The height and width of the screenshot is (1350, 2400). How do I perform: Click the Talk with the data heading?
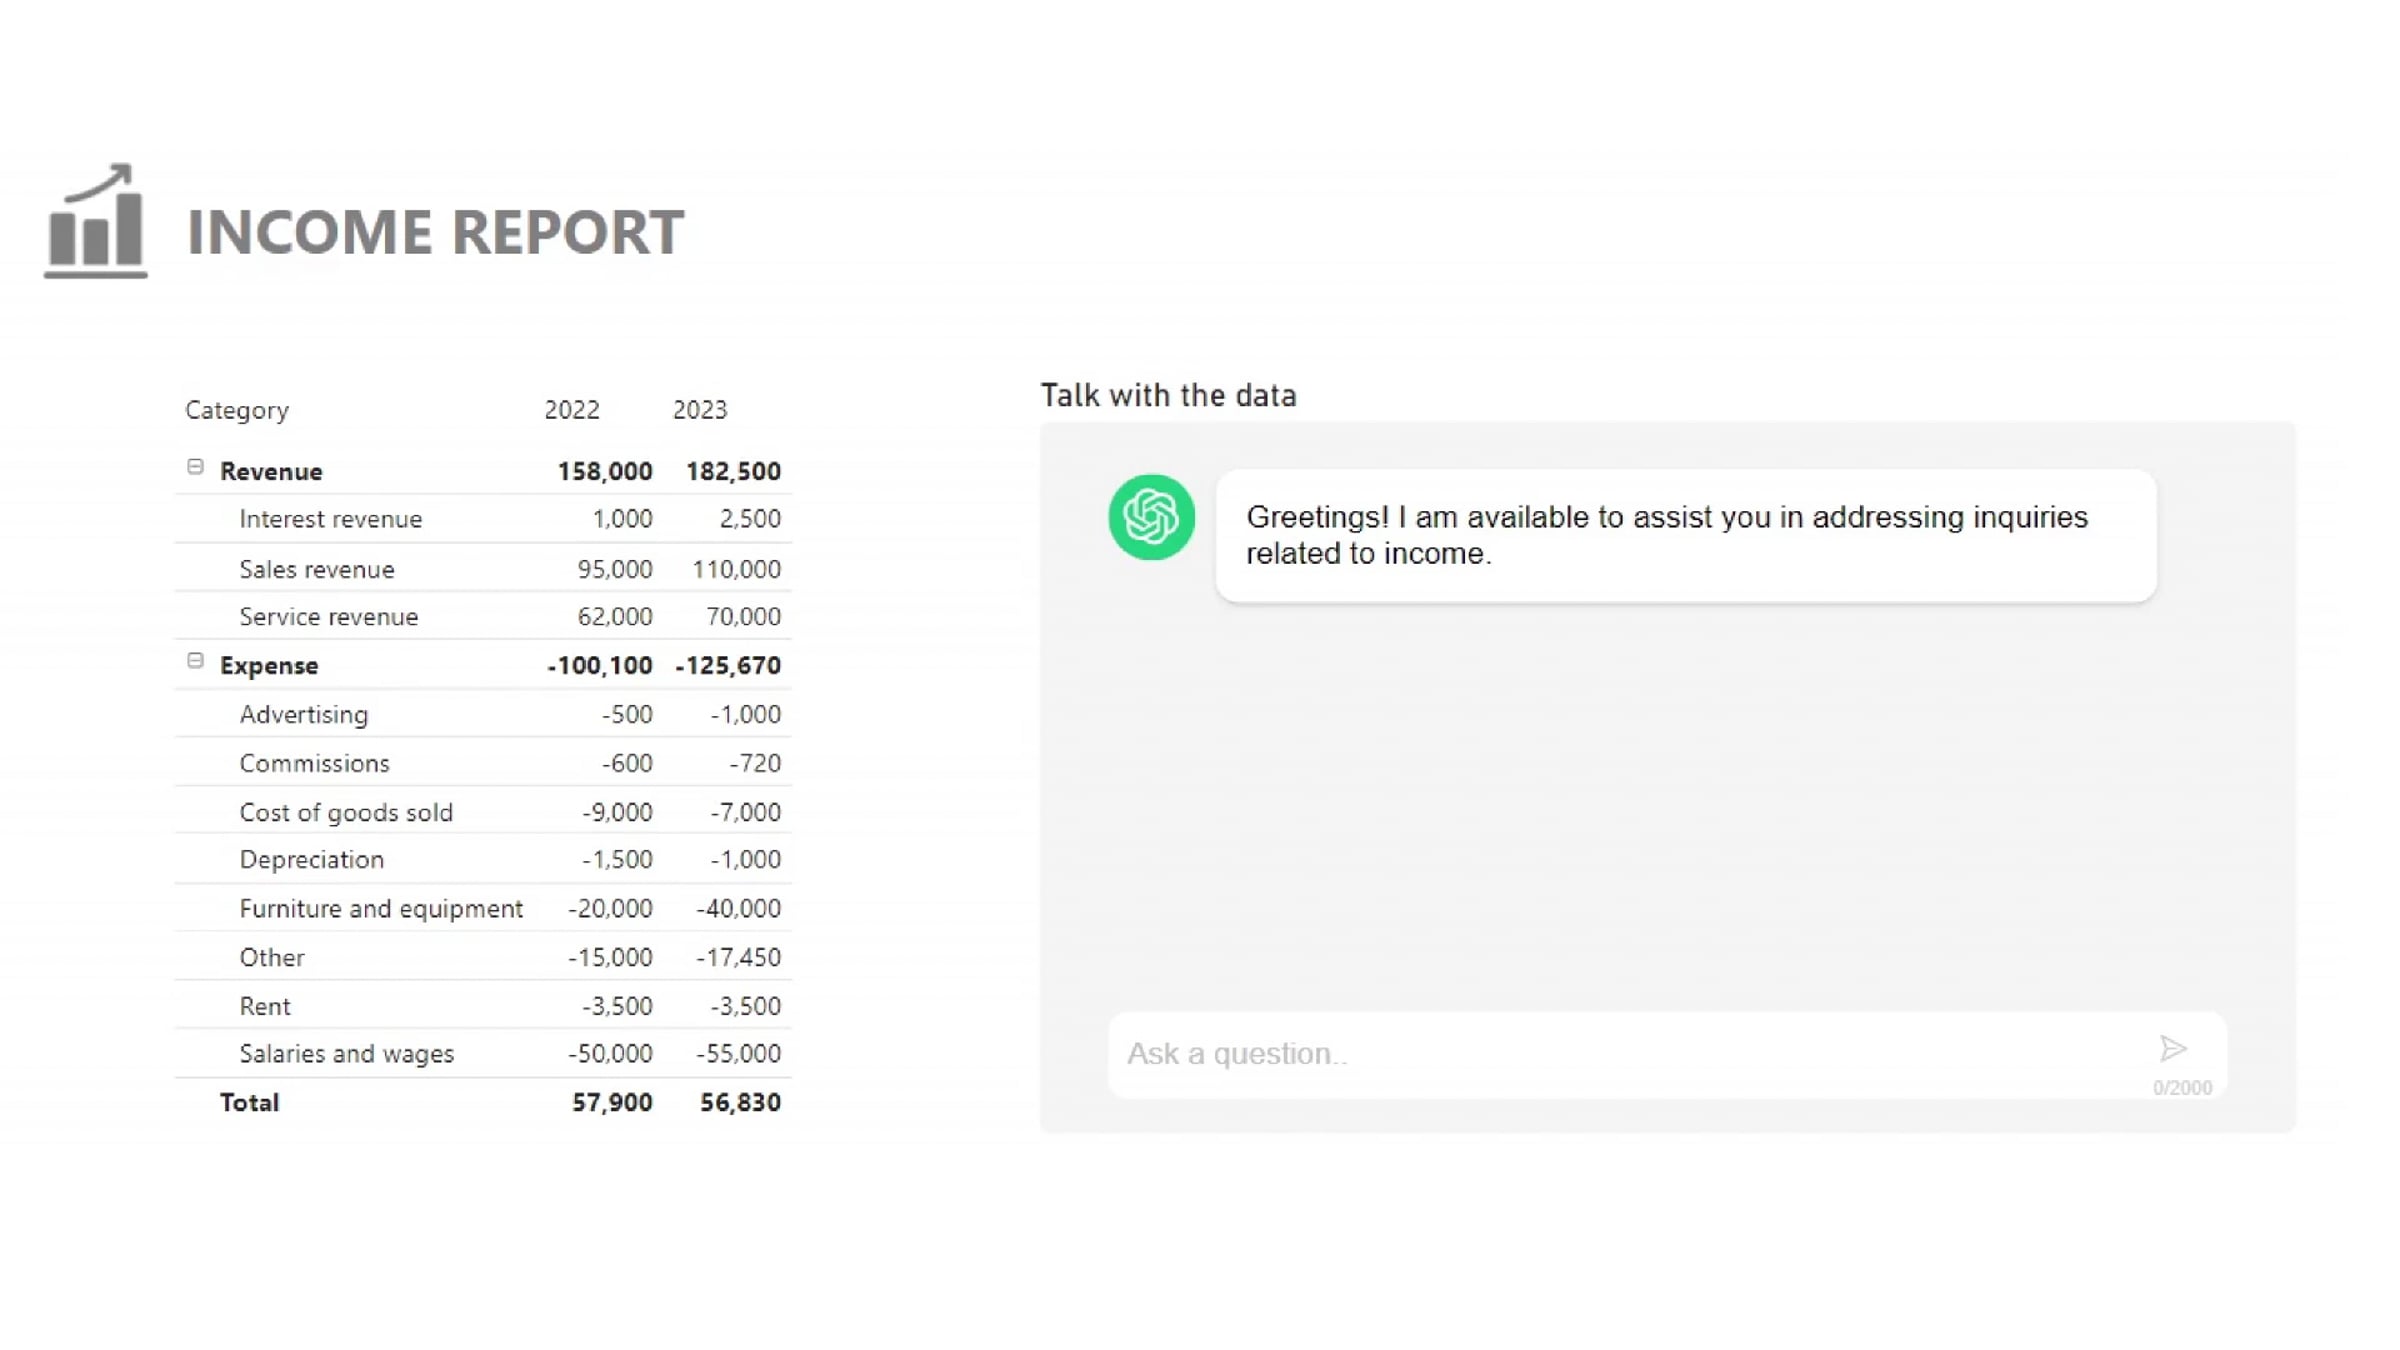point(1168,396)
